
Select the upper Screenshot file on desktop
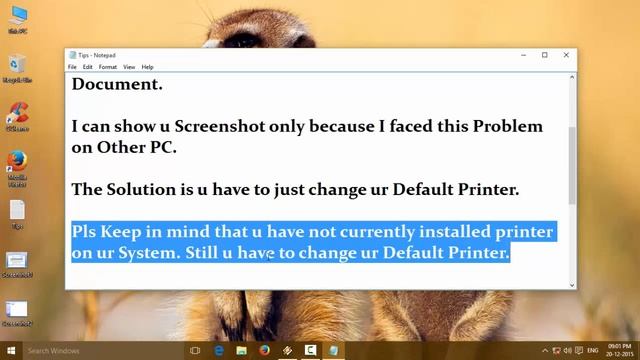(x=17, y=264)
